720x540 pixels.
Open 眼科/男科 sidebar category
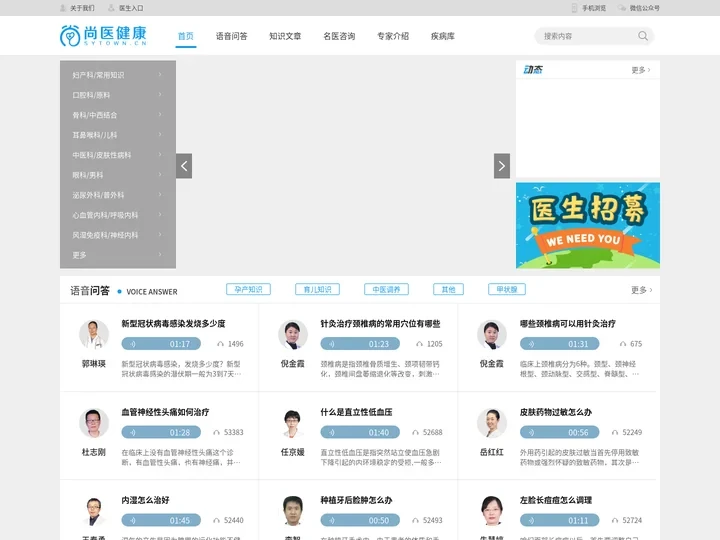(x=118, y=175)
